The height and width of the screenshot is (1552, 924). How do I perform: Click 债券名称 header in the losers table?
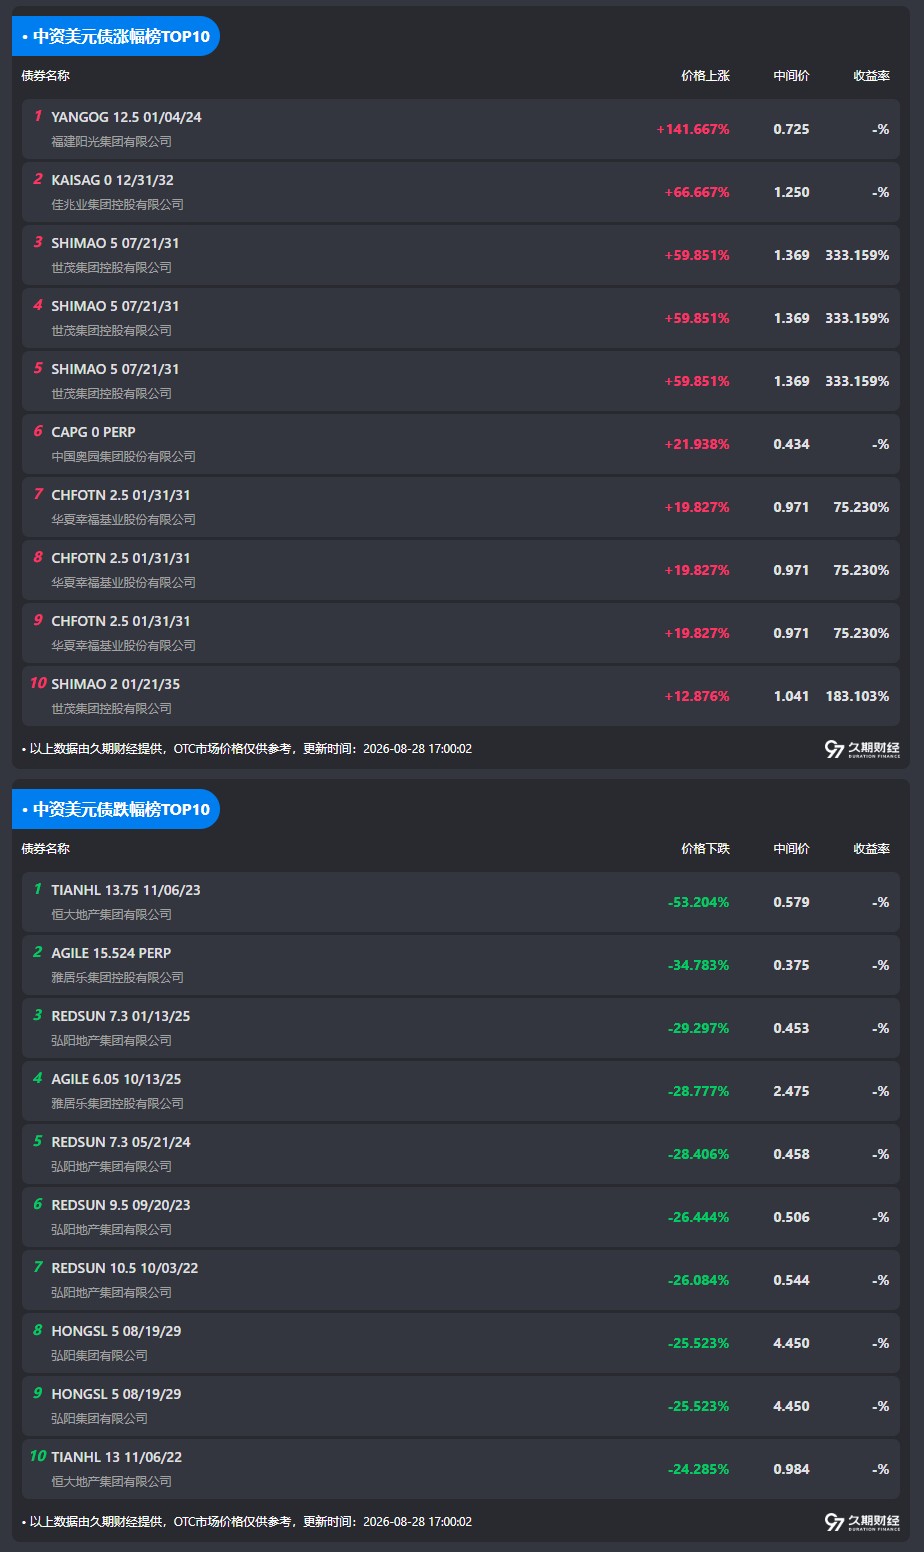[x=46, y=849]
